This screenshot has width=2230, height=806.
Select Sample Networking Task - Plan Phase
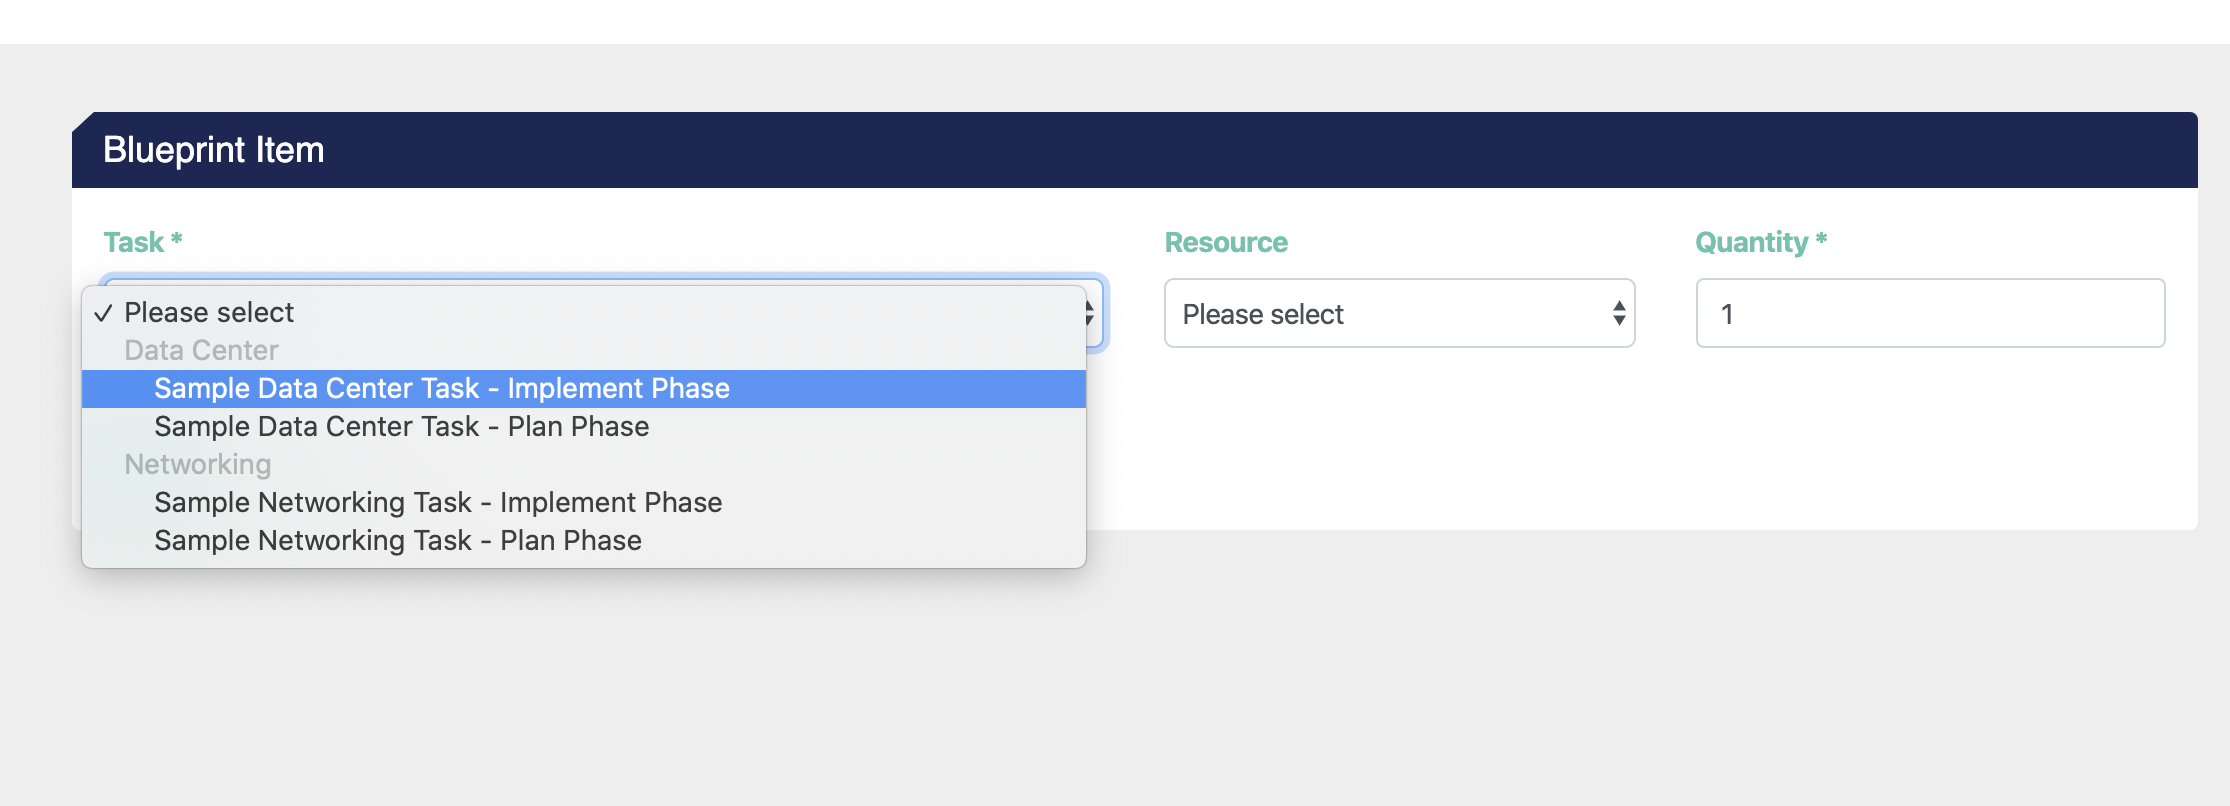tap(397, 541)
